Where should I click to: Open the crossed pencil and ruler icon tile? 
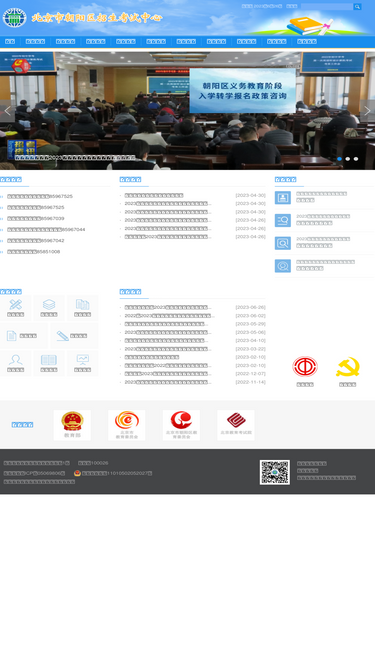click(15, 308)
